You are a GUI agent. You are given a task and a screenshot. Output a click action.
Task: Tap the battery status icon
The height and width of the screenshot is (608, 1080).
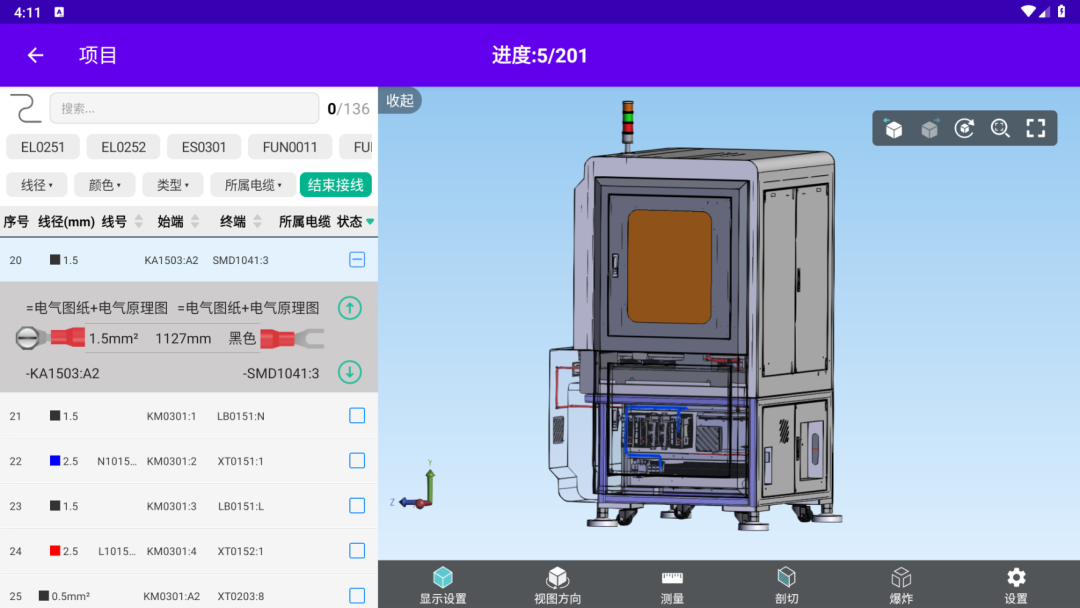[x=1061, y=12]
